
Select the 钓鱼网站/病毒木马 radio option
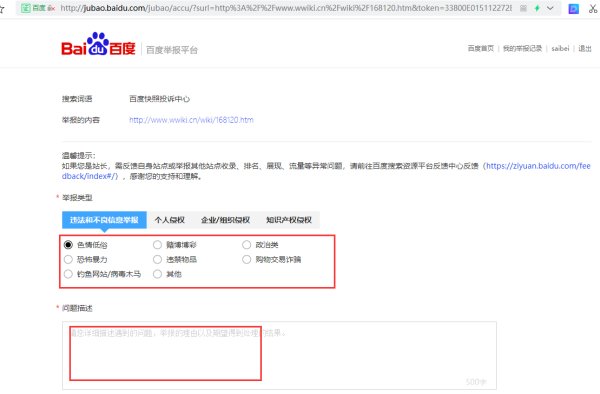pyautogui.click(x=68, y=274)
